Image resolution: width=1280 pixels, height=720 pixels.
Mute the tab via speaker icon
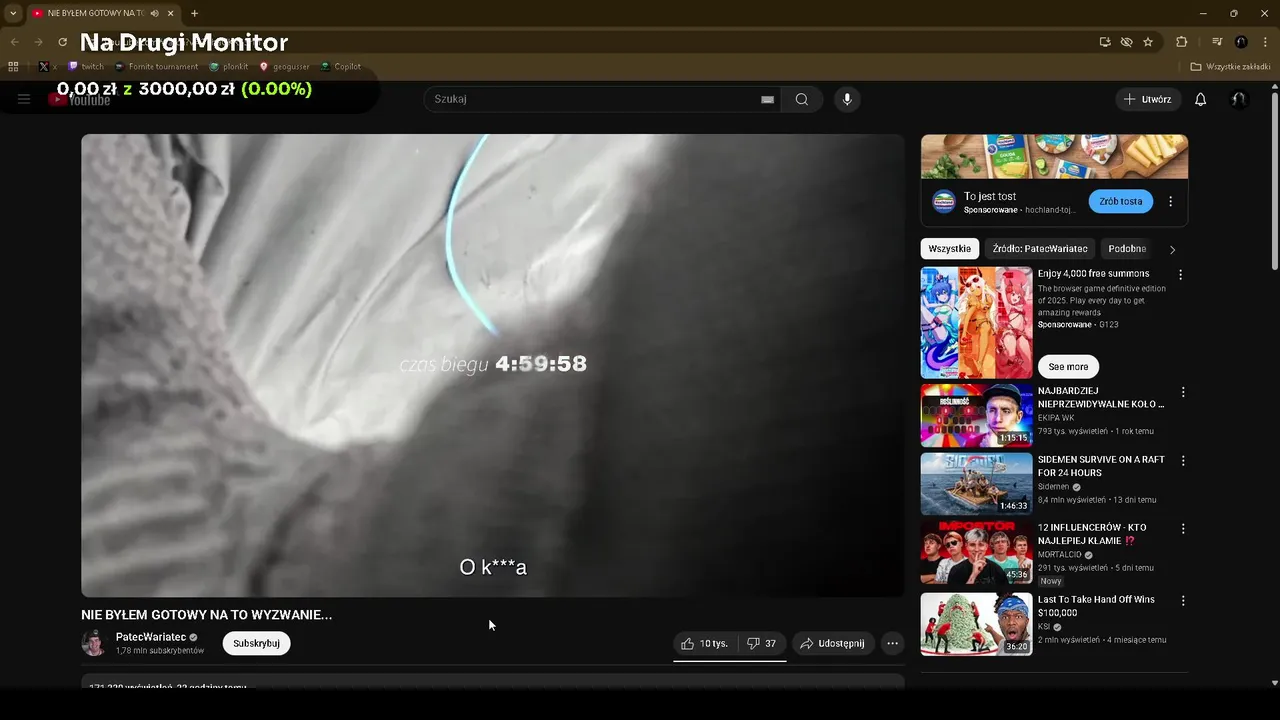[x=154, y=13]
